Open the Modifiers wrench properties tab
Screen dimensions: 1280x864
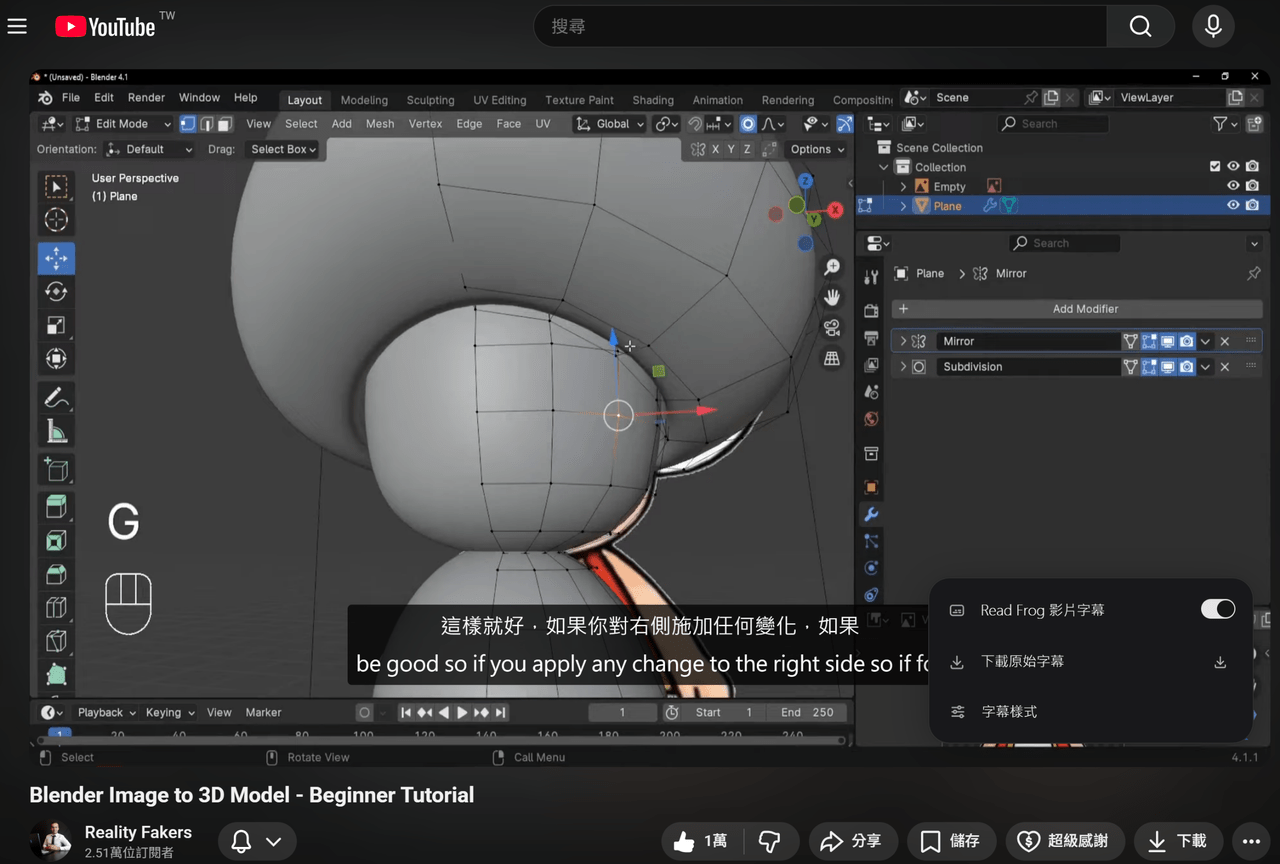871,514
